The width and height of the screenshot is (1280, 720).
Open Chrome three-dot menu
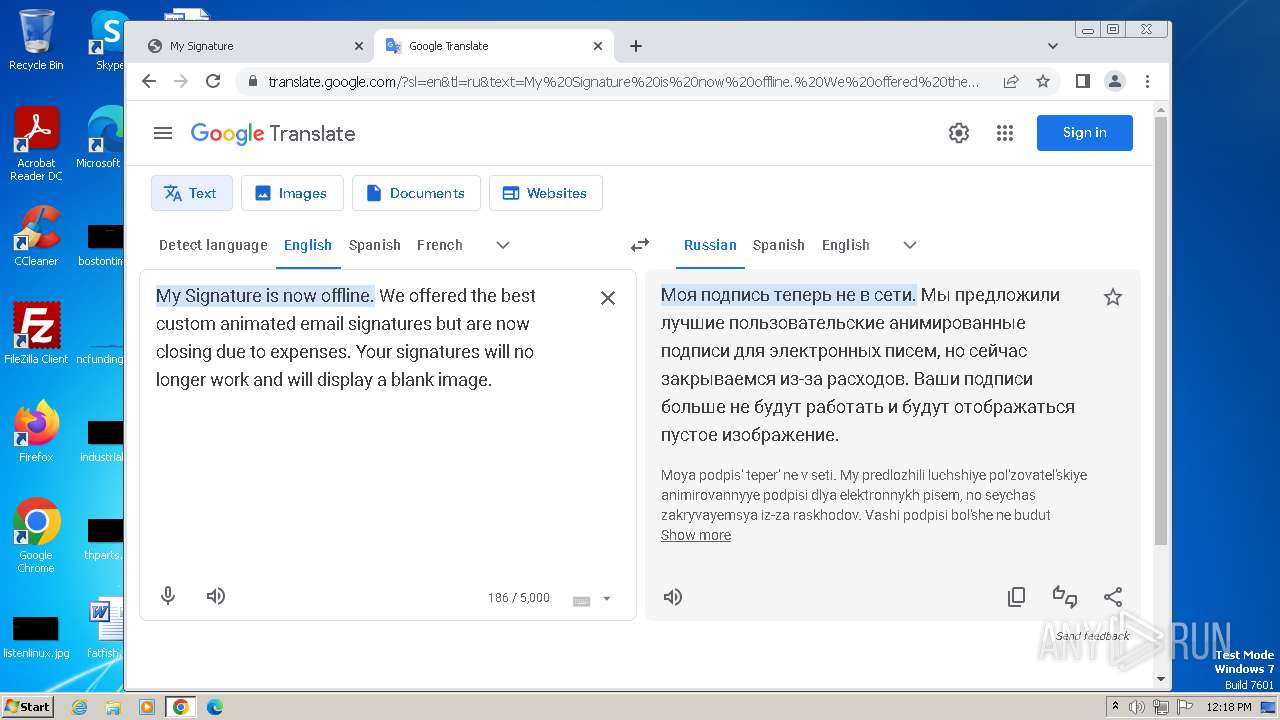pyautogui.click(x=1147, y=81)
